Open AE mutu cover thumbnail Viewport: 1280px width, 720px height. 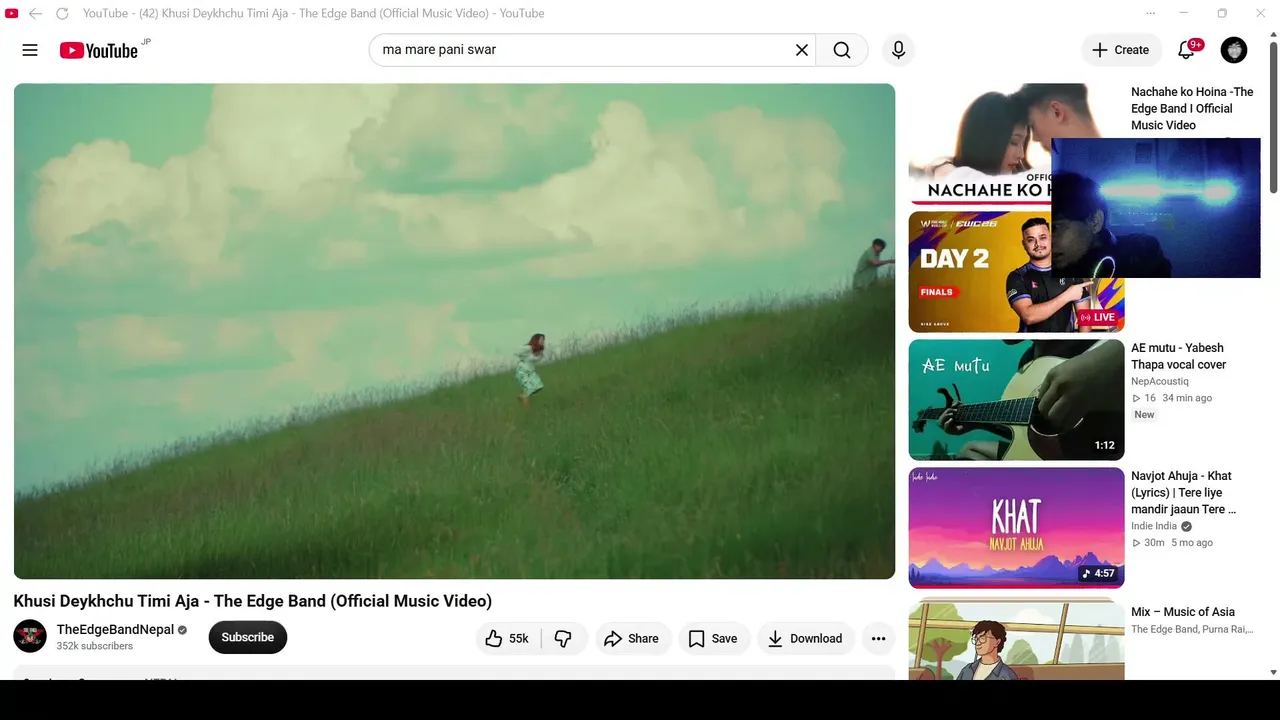point(1016,400)
